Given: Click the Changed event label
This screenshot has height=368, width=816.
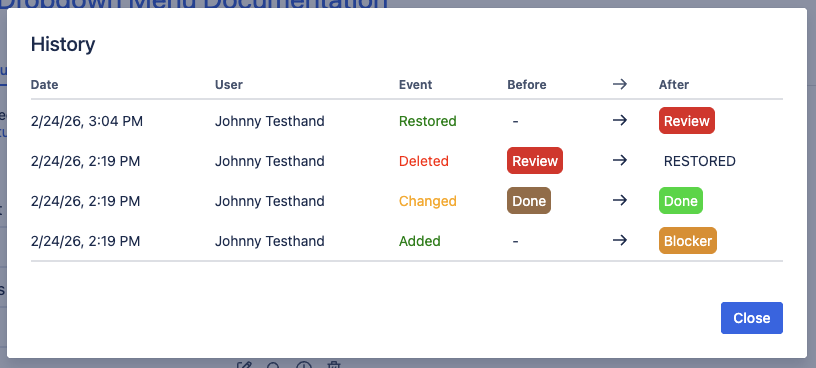Looking at the screenshot, I should [x=428, y=201].
